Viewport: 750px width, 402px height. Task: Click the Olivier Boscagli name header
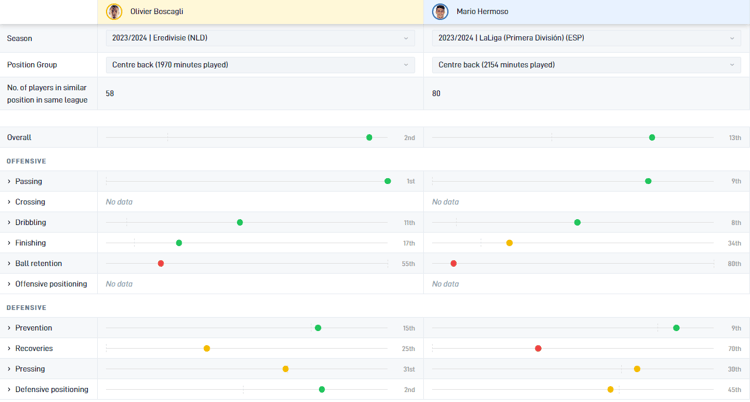point(157,12)
